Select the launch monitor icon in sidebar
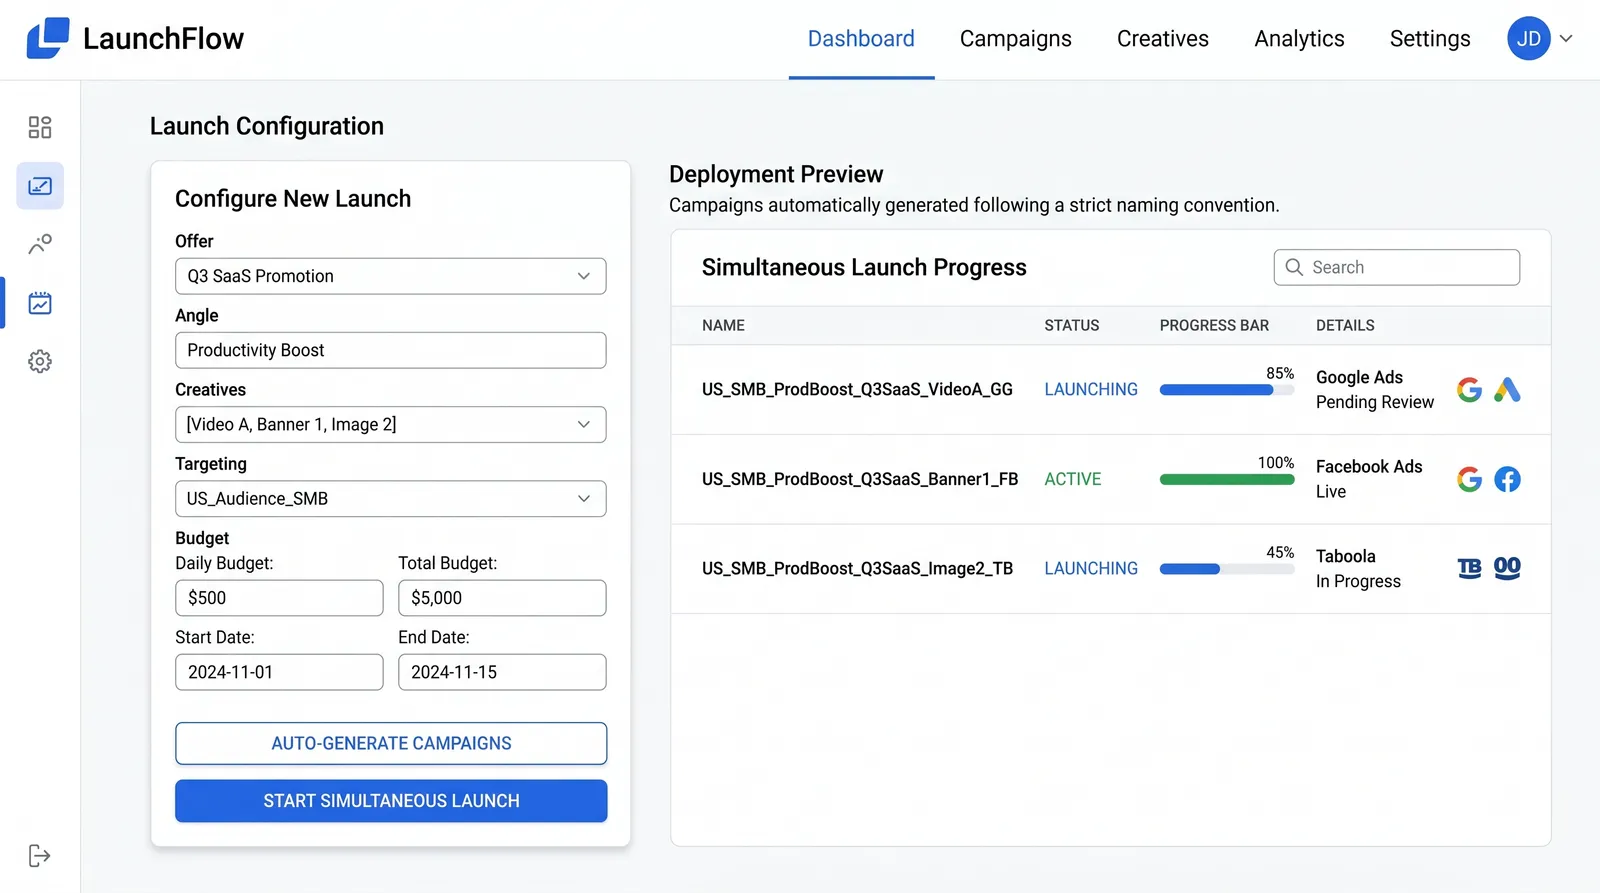The image size is (1600, 893). click(40, 186)
